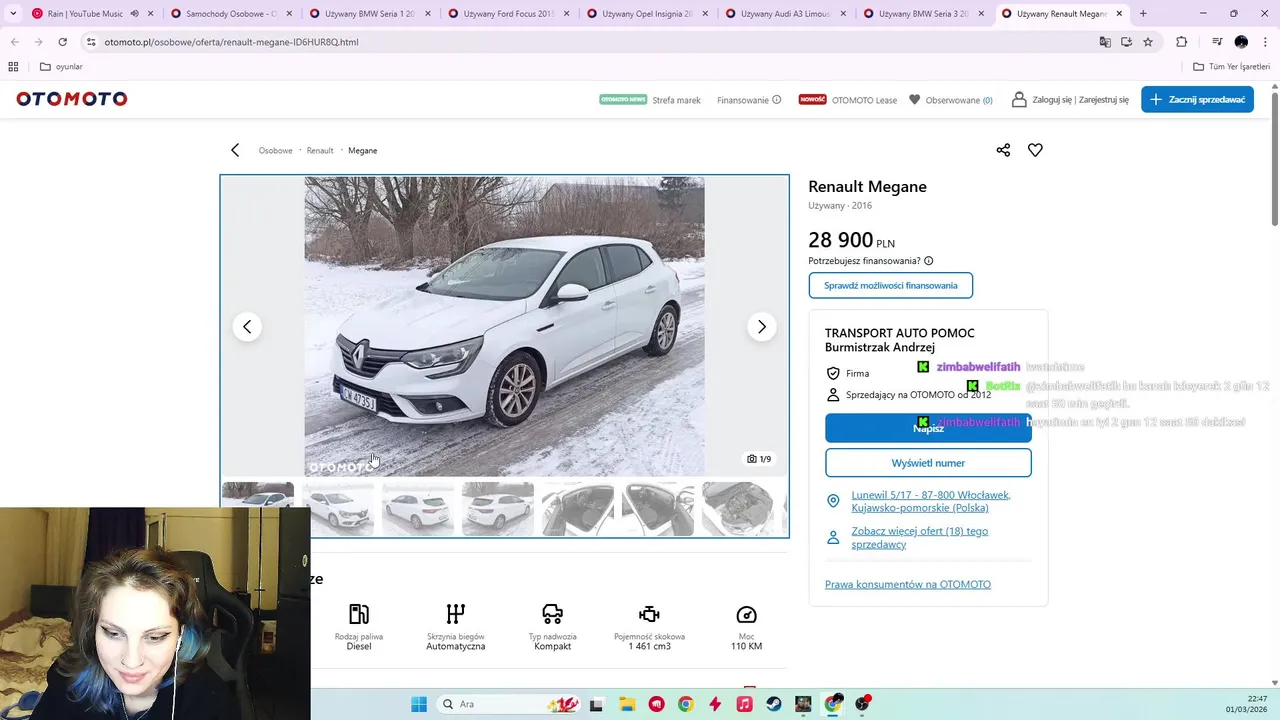Screen dimensions: 1280x720
Task: Open the Windows Start menu
Action: coord(419,704)
